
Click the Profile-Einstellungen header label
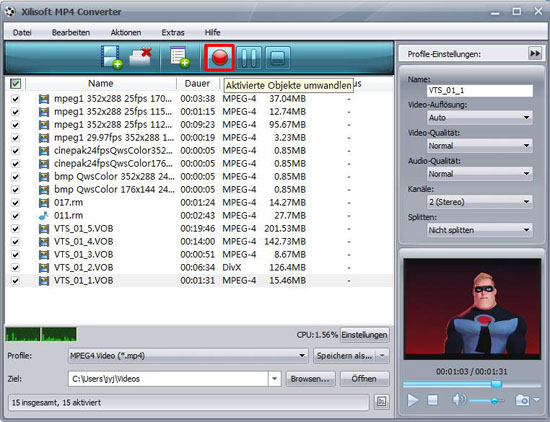coord(444,54)
